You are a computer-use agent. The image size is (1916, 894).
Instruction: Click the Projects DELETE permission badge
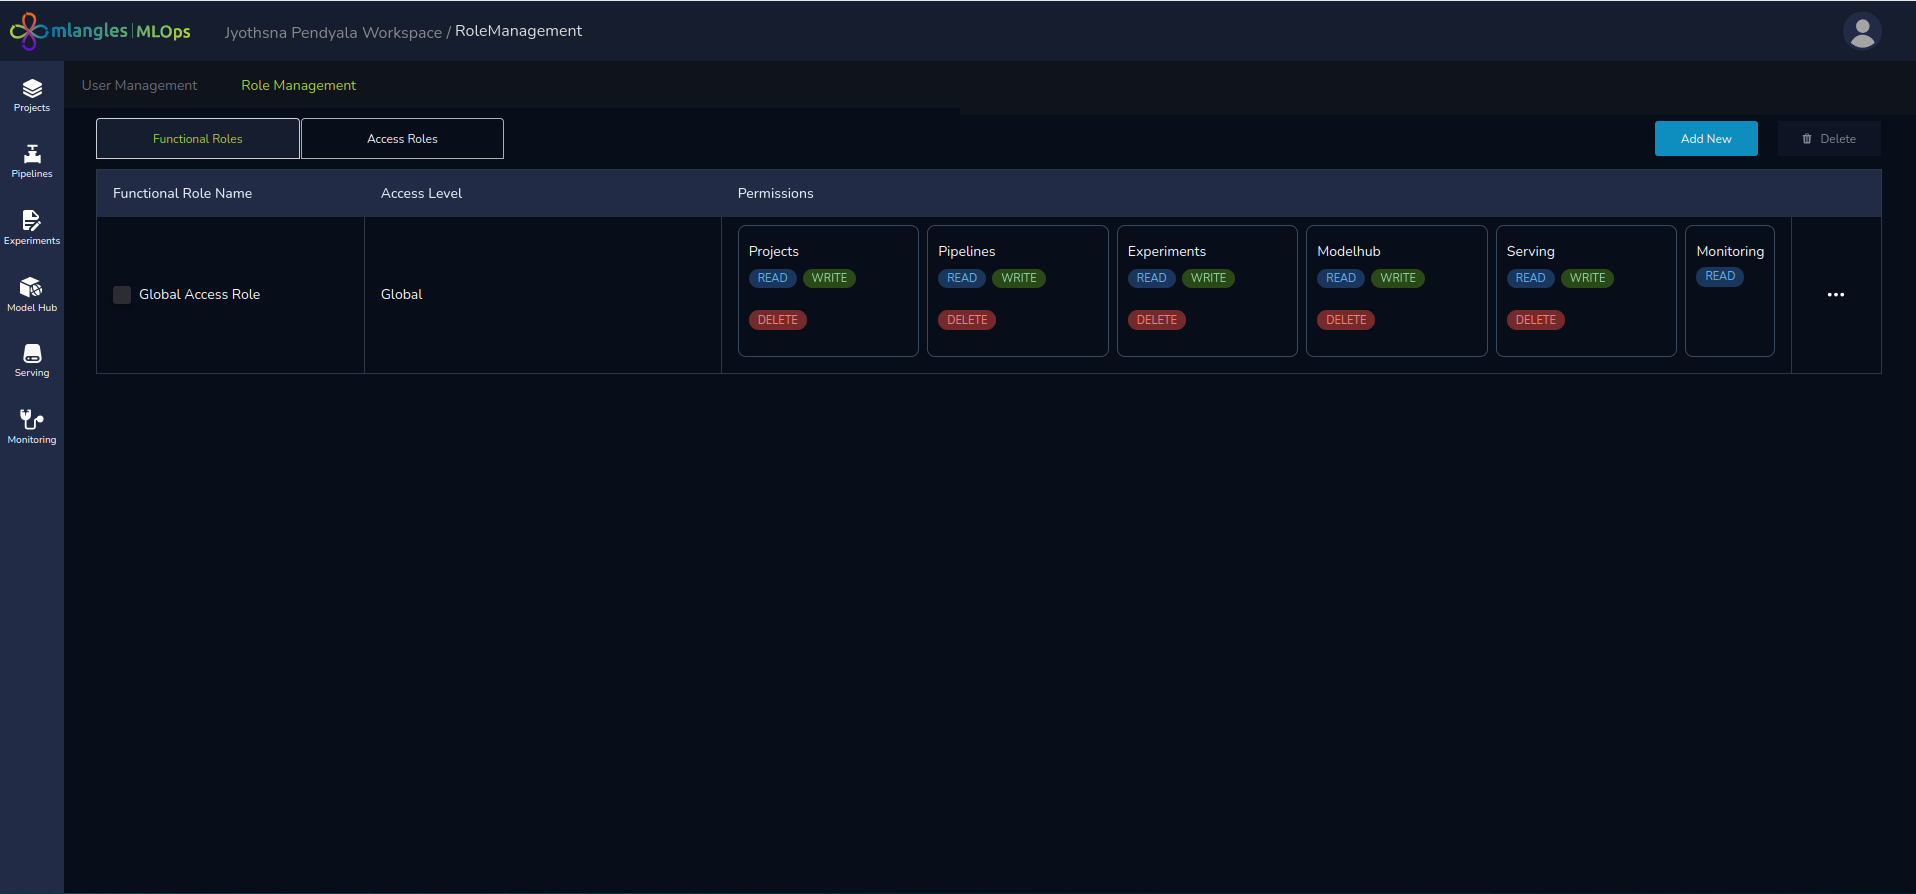777,320
